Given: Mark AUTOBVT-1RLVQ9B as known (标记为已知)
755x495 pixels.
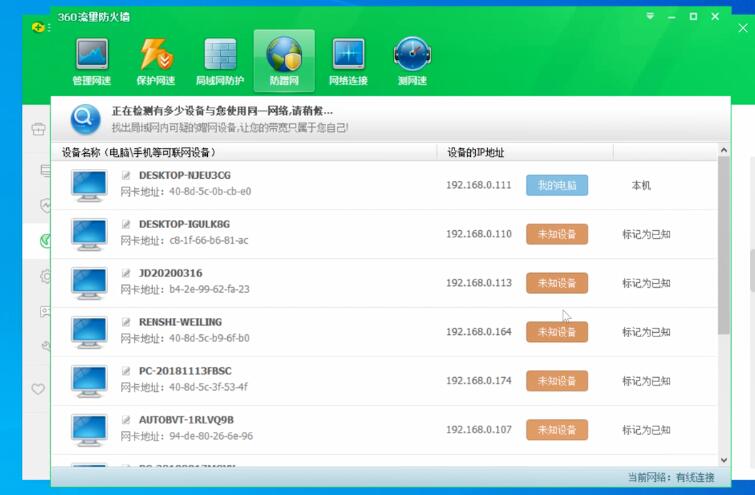Looking at the screenshot, I should click(x=646, y=430).
